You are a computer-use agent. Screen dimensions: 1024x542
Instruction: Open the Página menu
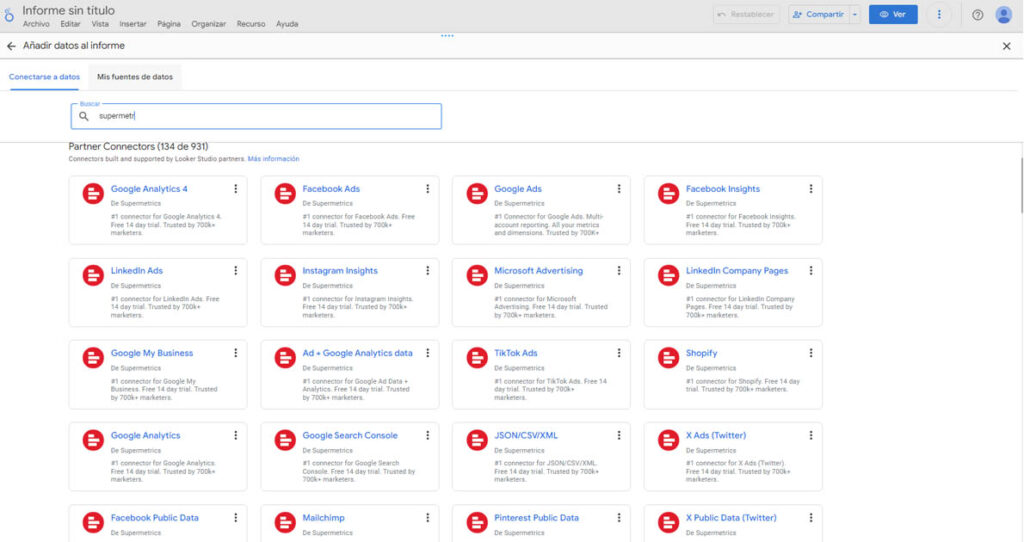click(168, 24)
